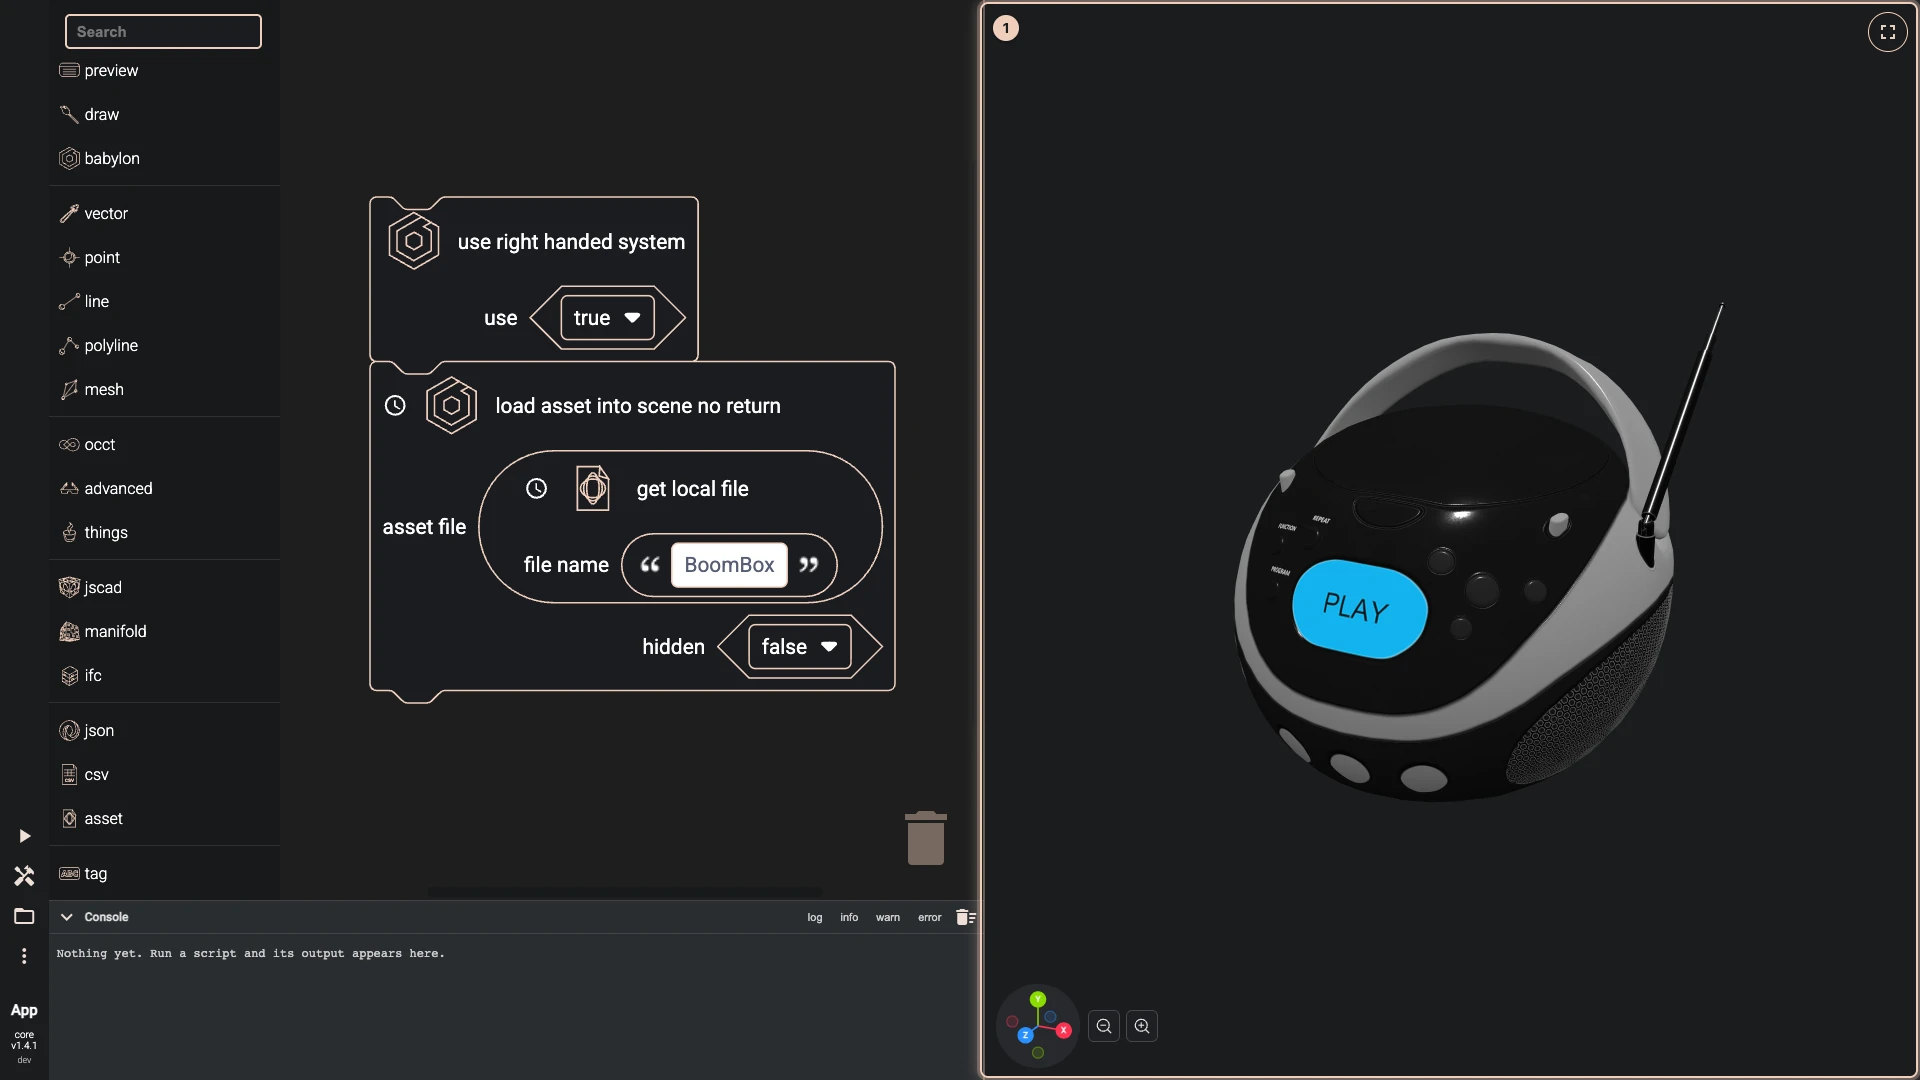The width and height of the screenshot is (1920, 1080).
Task: Zoom in the 3D viewport
Action: pos(1142,1026)
